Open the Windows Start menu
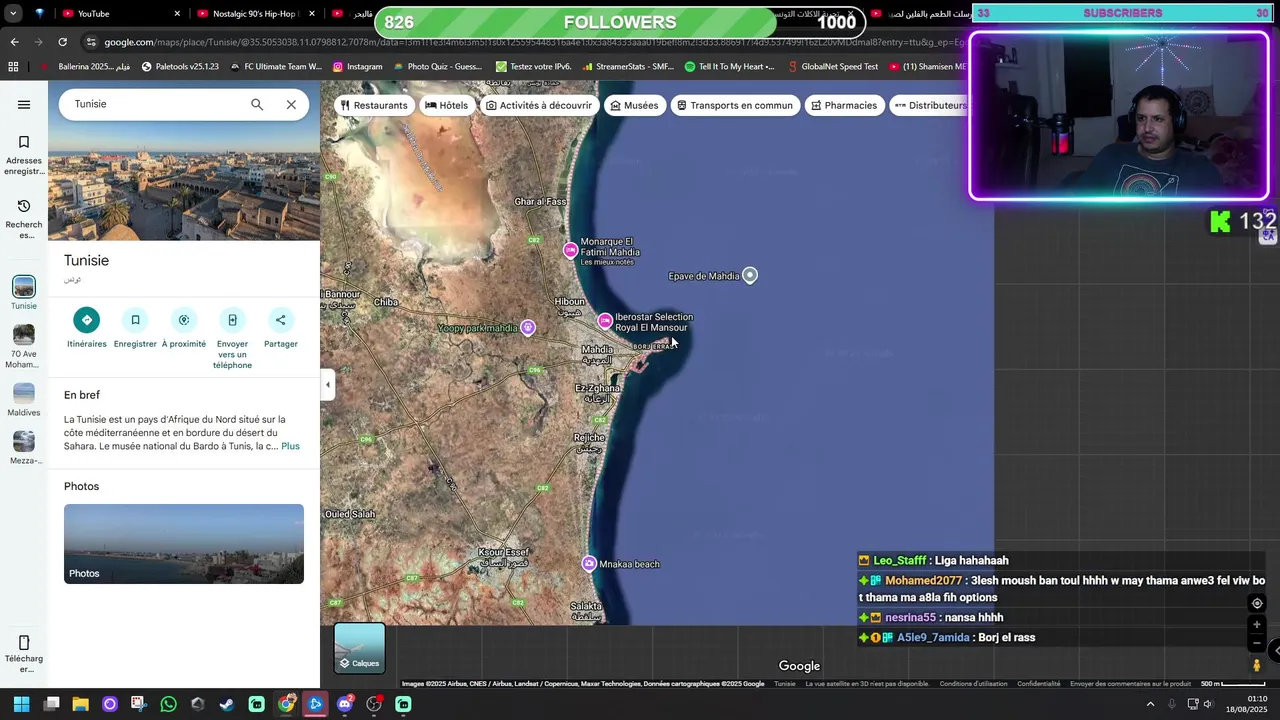Screen dimensions: 1280x720 tap(21, 704)
